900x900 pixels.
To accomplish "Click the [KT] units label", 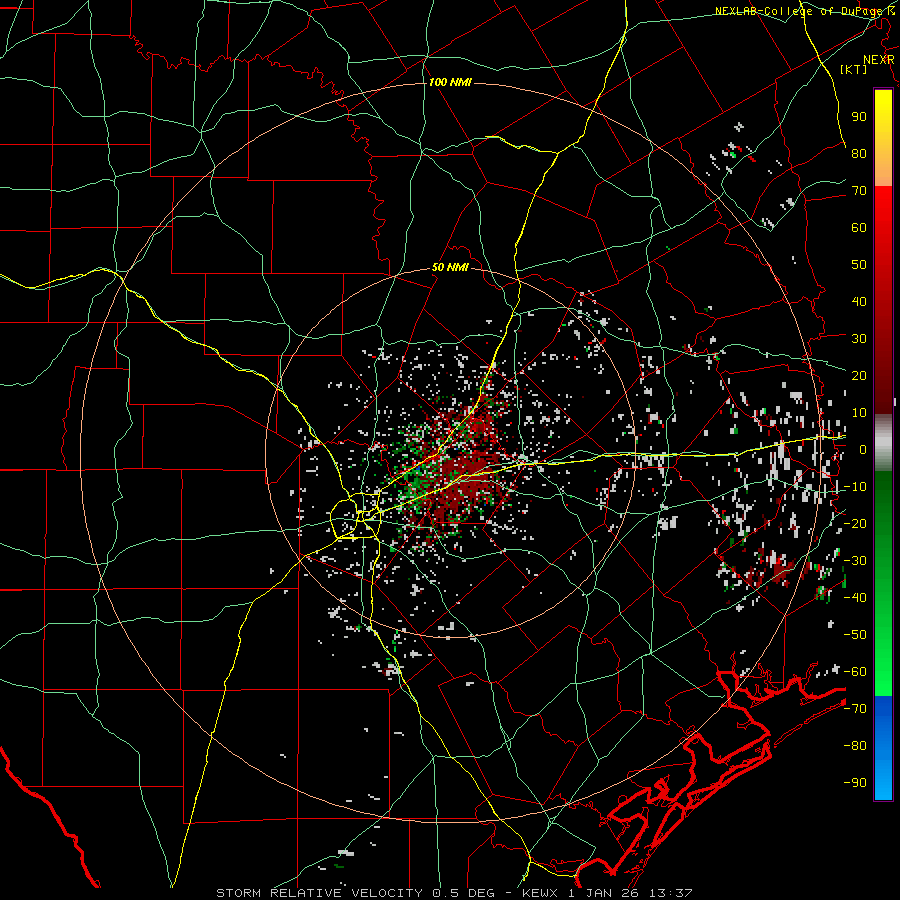I will (x=854, y=69).
